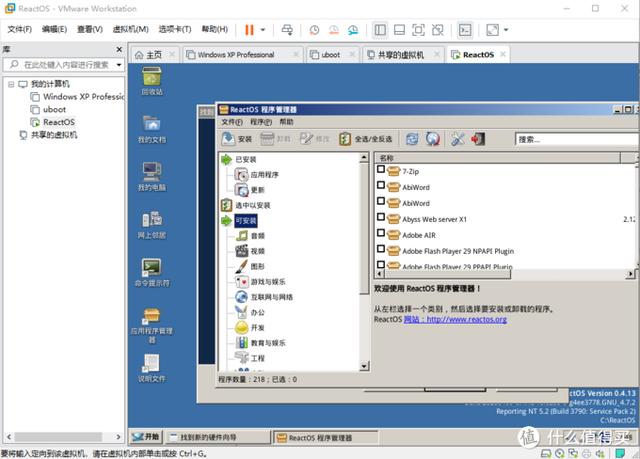Open the 应用程序管理器 desktop icon
Screen dimensions: 640x459
pos(152,325)
